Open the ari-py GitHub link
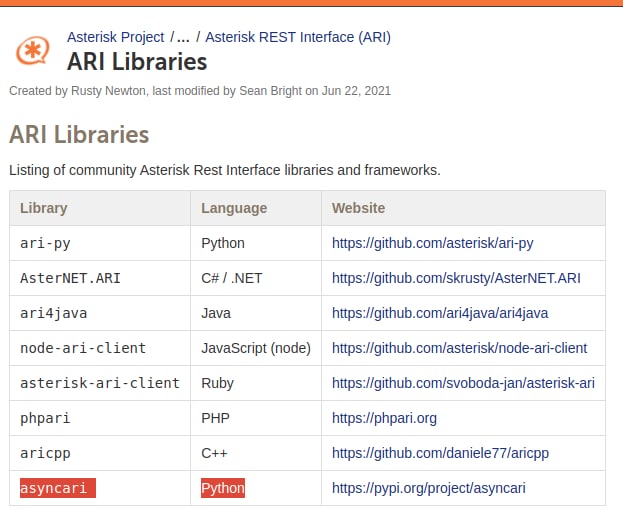623x525 pixels. click(x=433, y=243)
